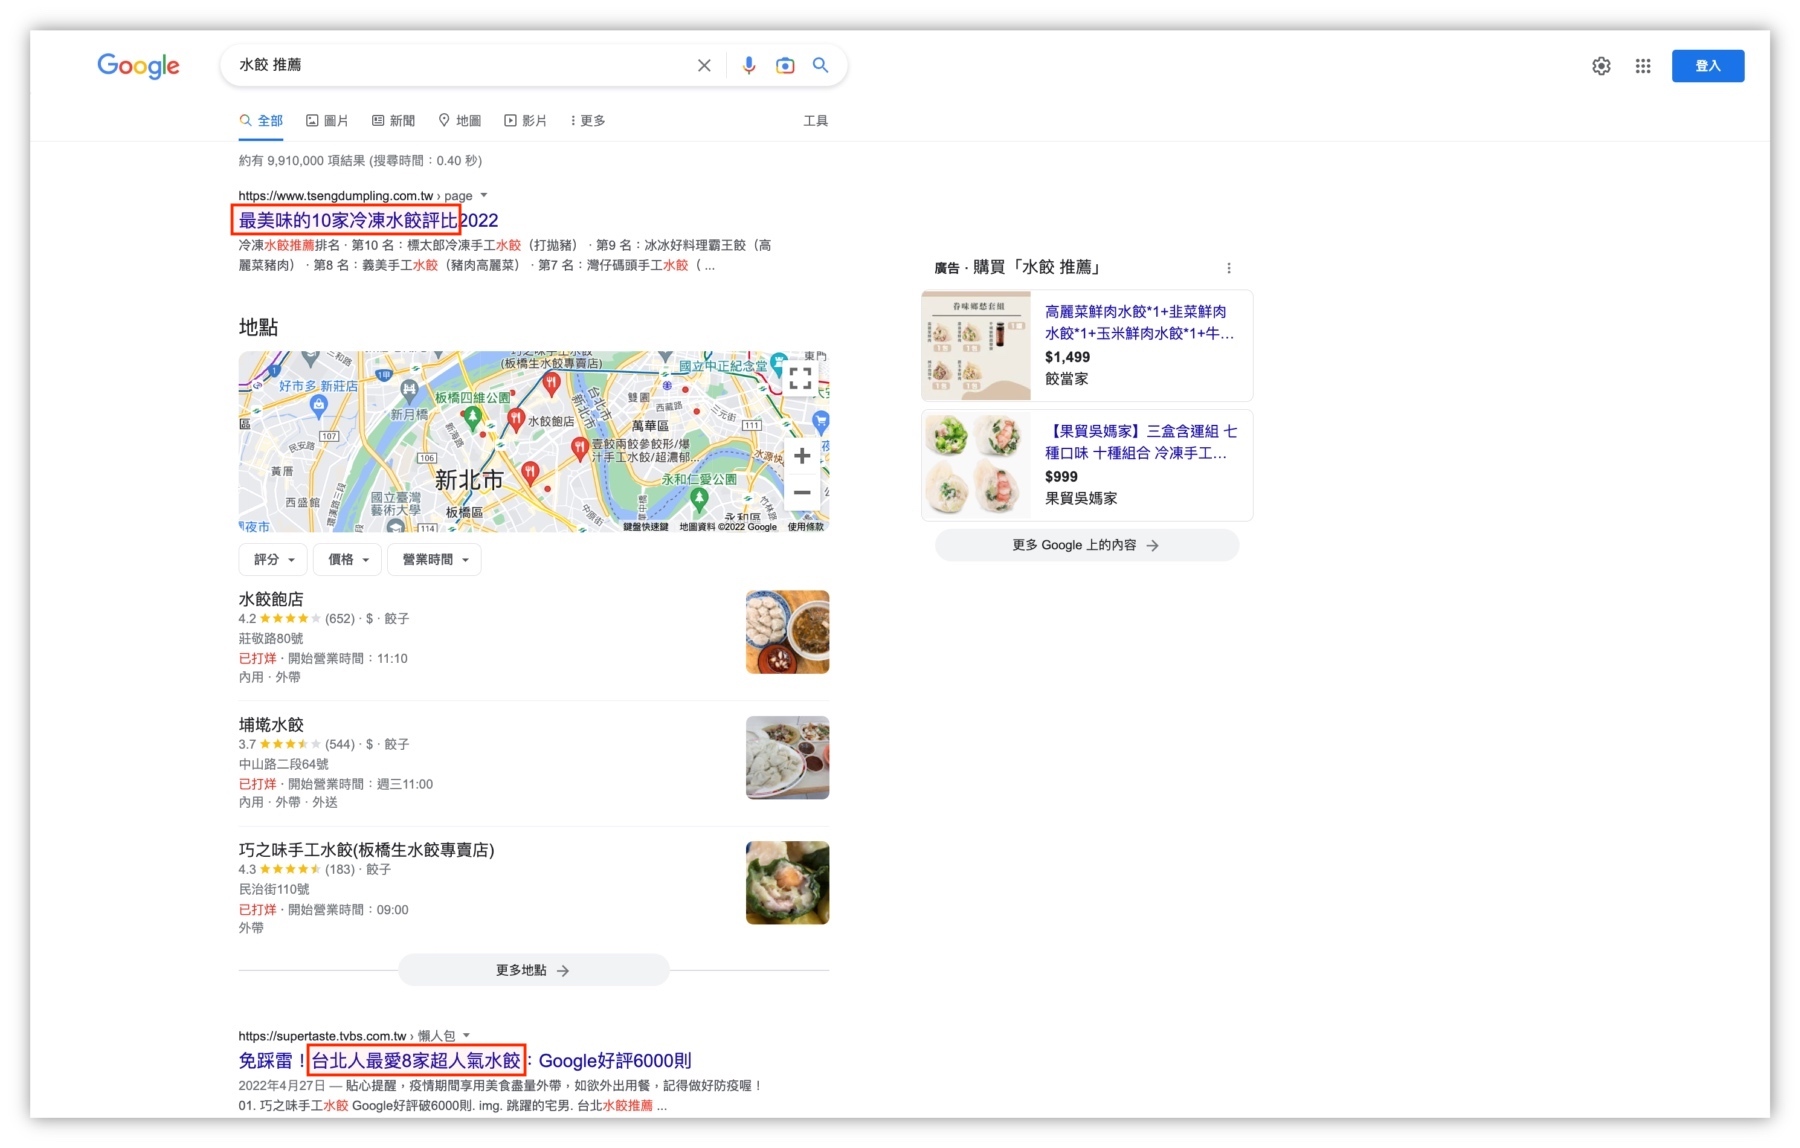This screenshot has width=1800, height=1148.
Task: Open the 價格 price filter dropdown
Action: tap(346, 559)
